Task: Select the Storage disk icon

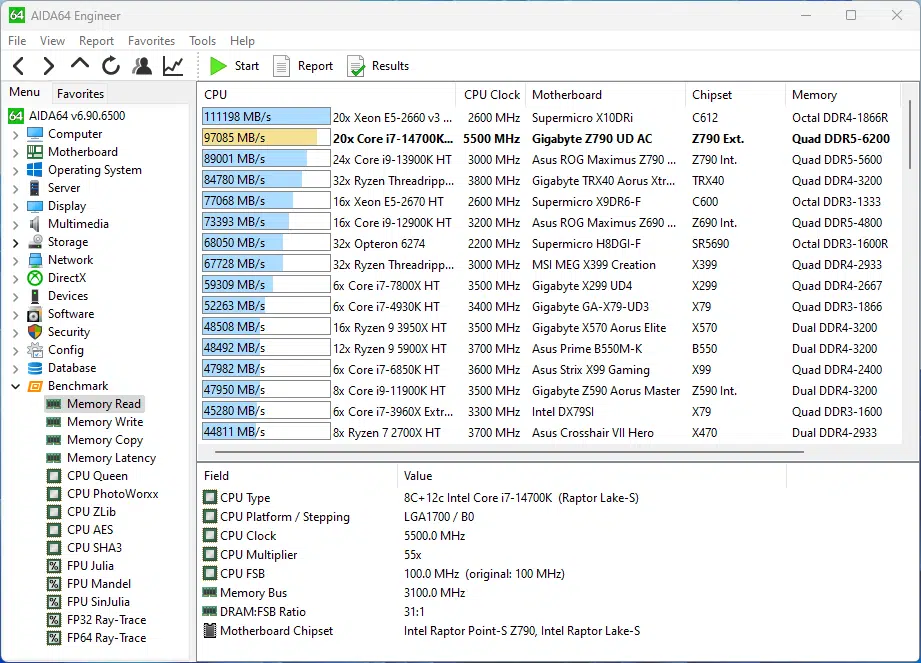Action: [35, 242]
